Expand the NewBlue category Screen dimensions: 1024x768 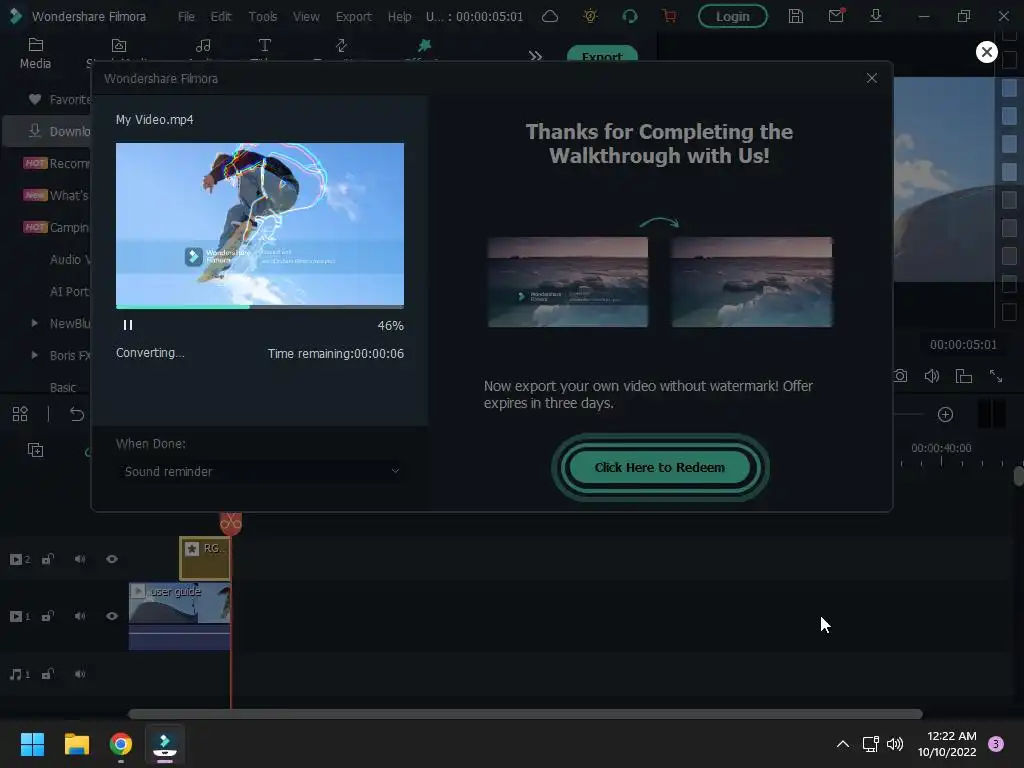[x=35, y=323]
